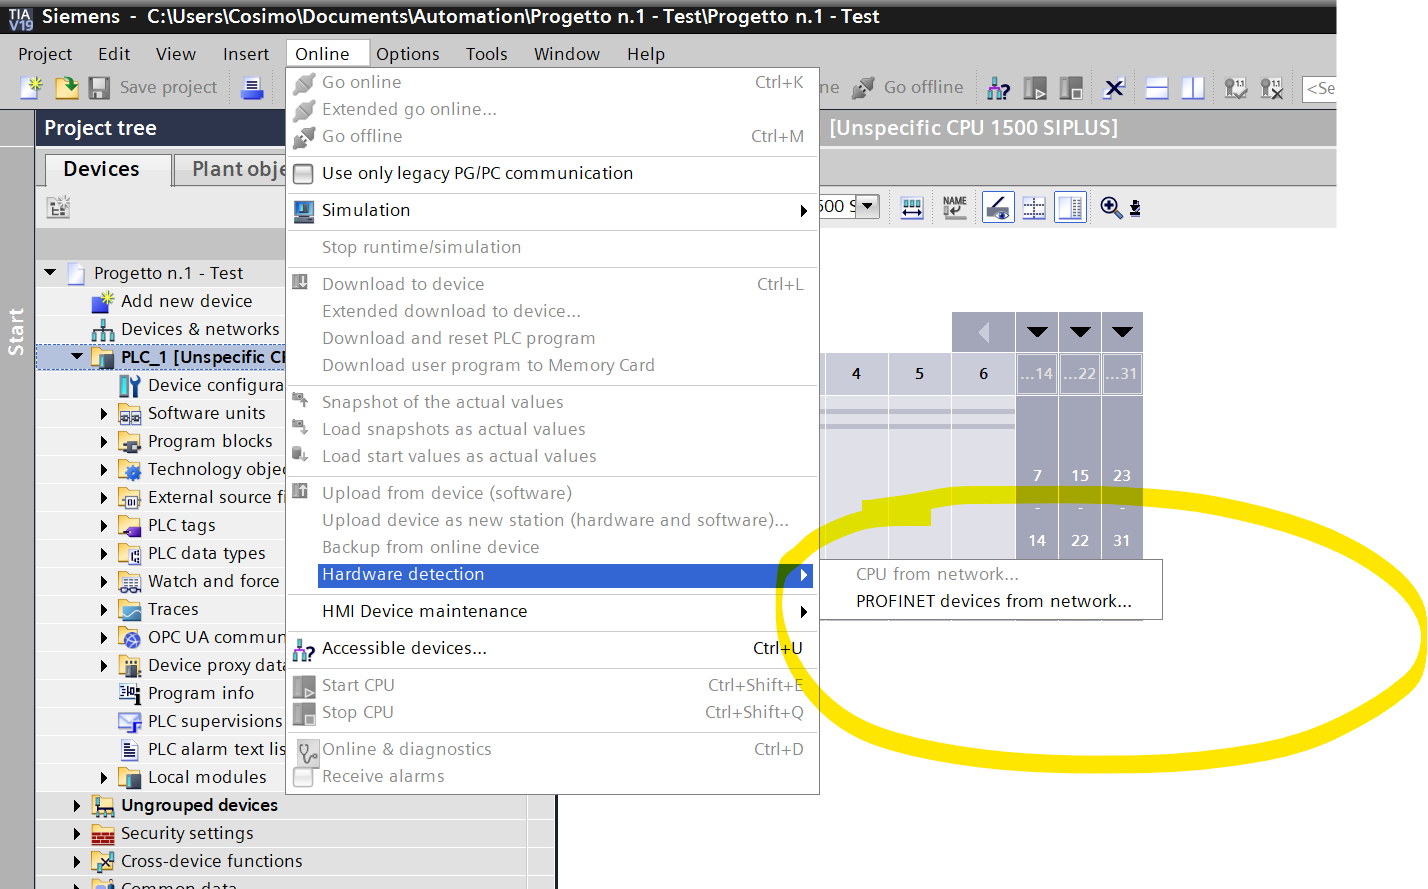
Task: Open the Project menu
Action: coord(45,54)
